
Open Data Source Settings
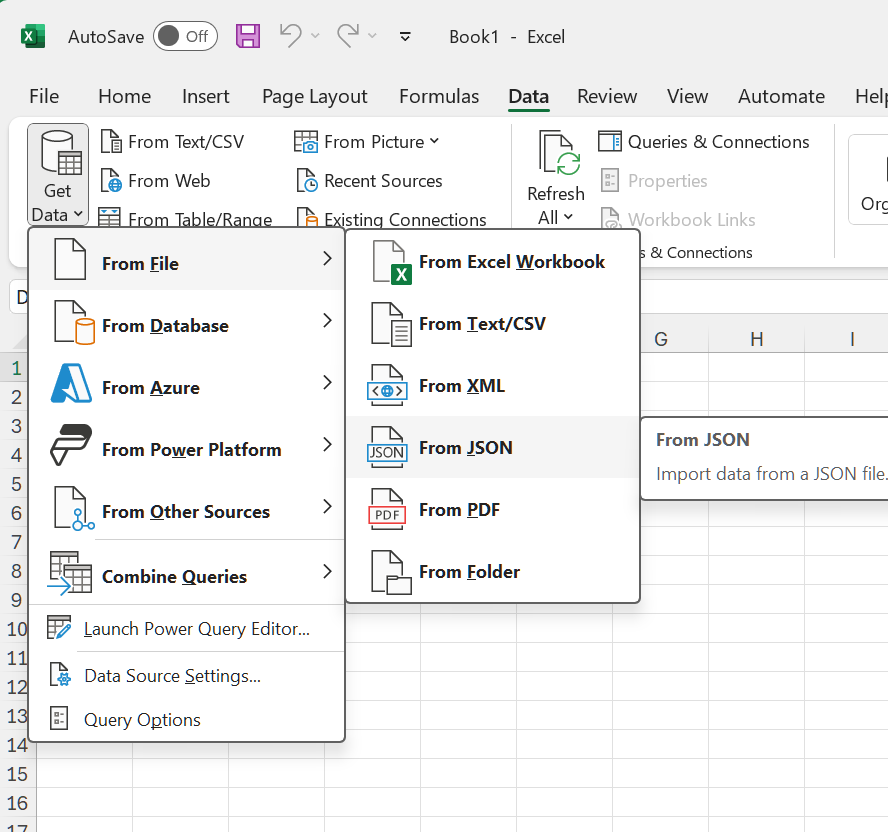[187, 675]
